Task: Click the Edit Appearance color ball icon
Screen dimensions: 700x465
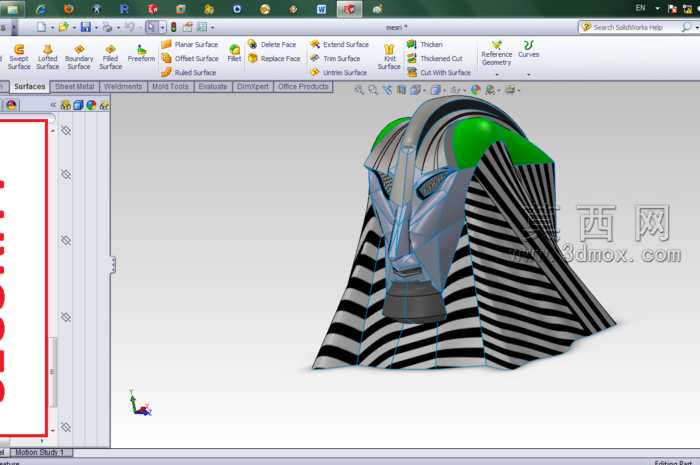Action: click(x=476, y=90)
